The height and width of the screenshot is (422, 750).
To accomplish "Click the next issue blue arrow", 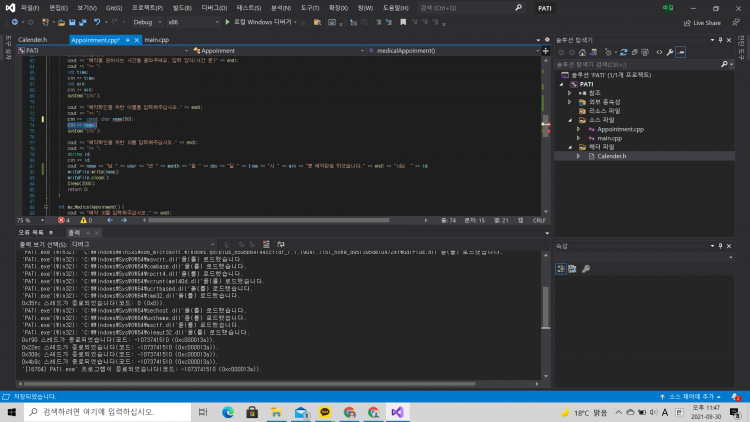I will click(x=124, y=221).
